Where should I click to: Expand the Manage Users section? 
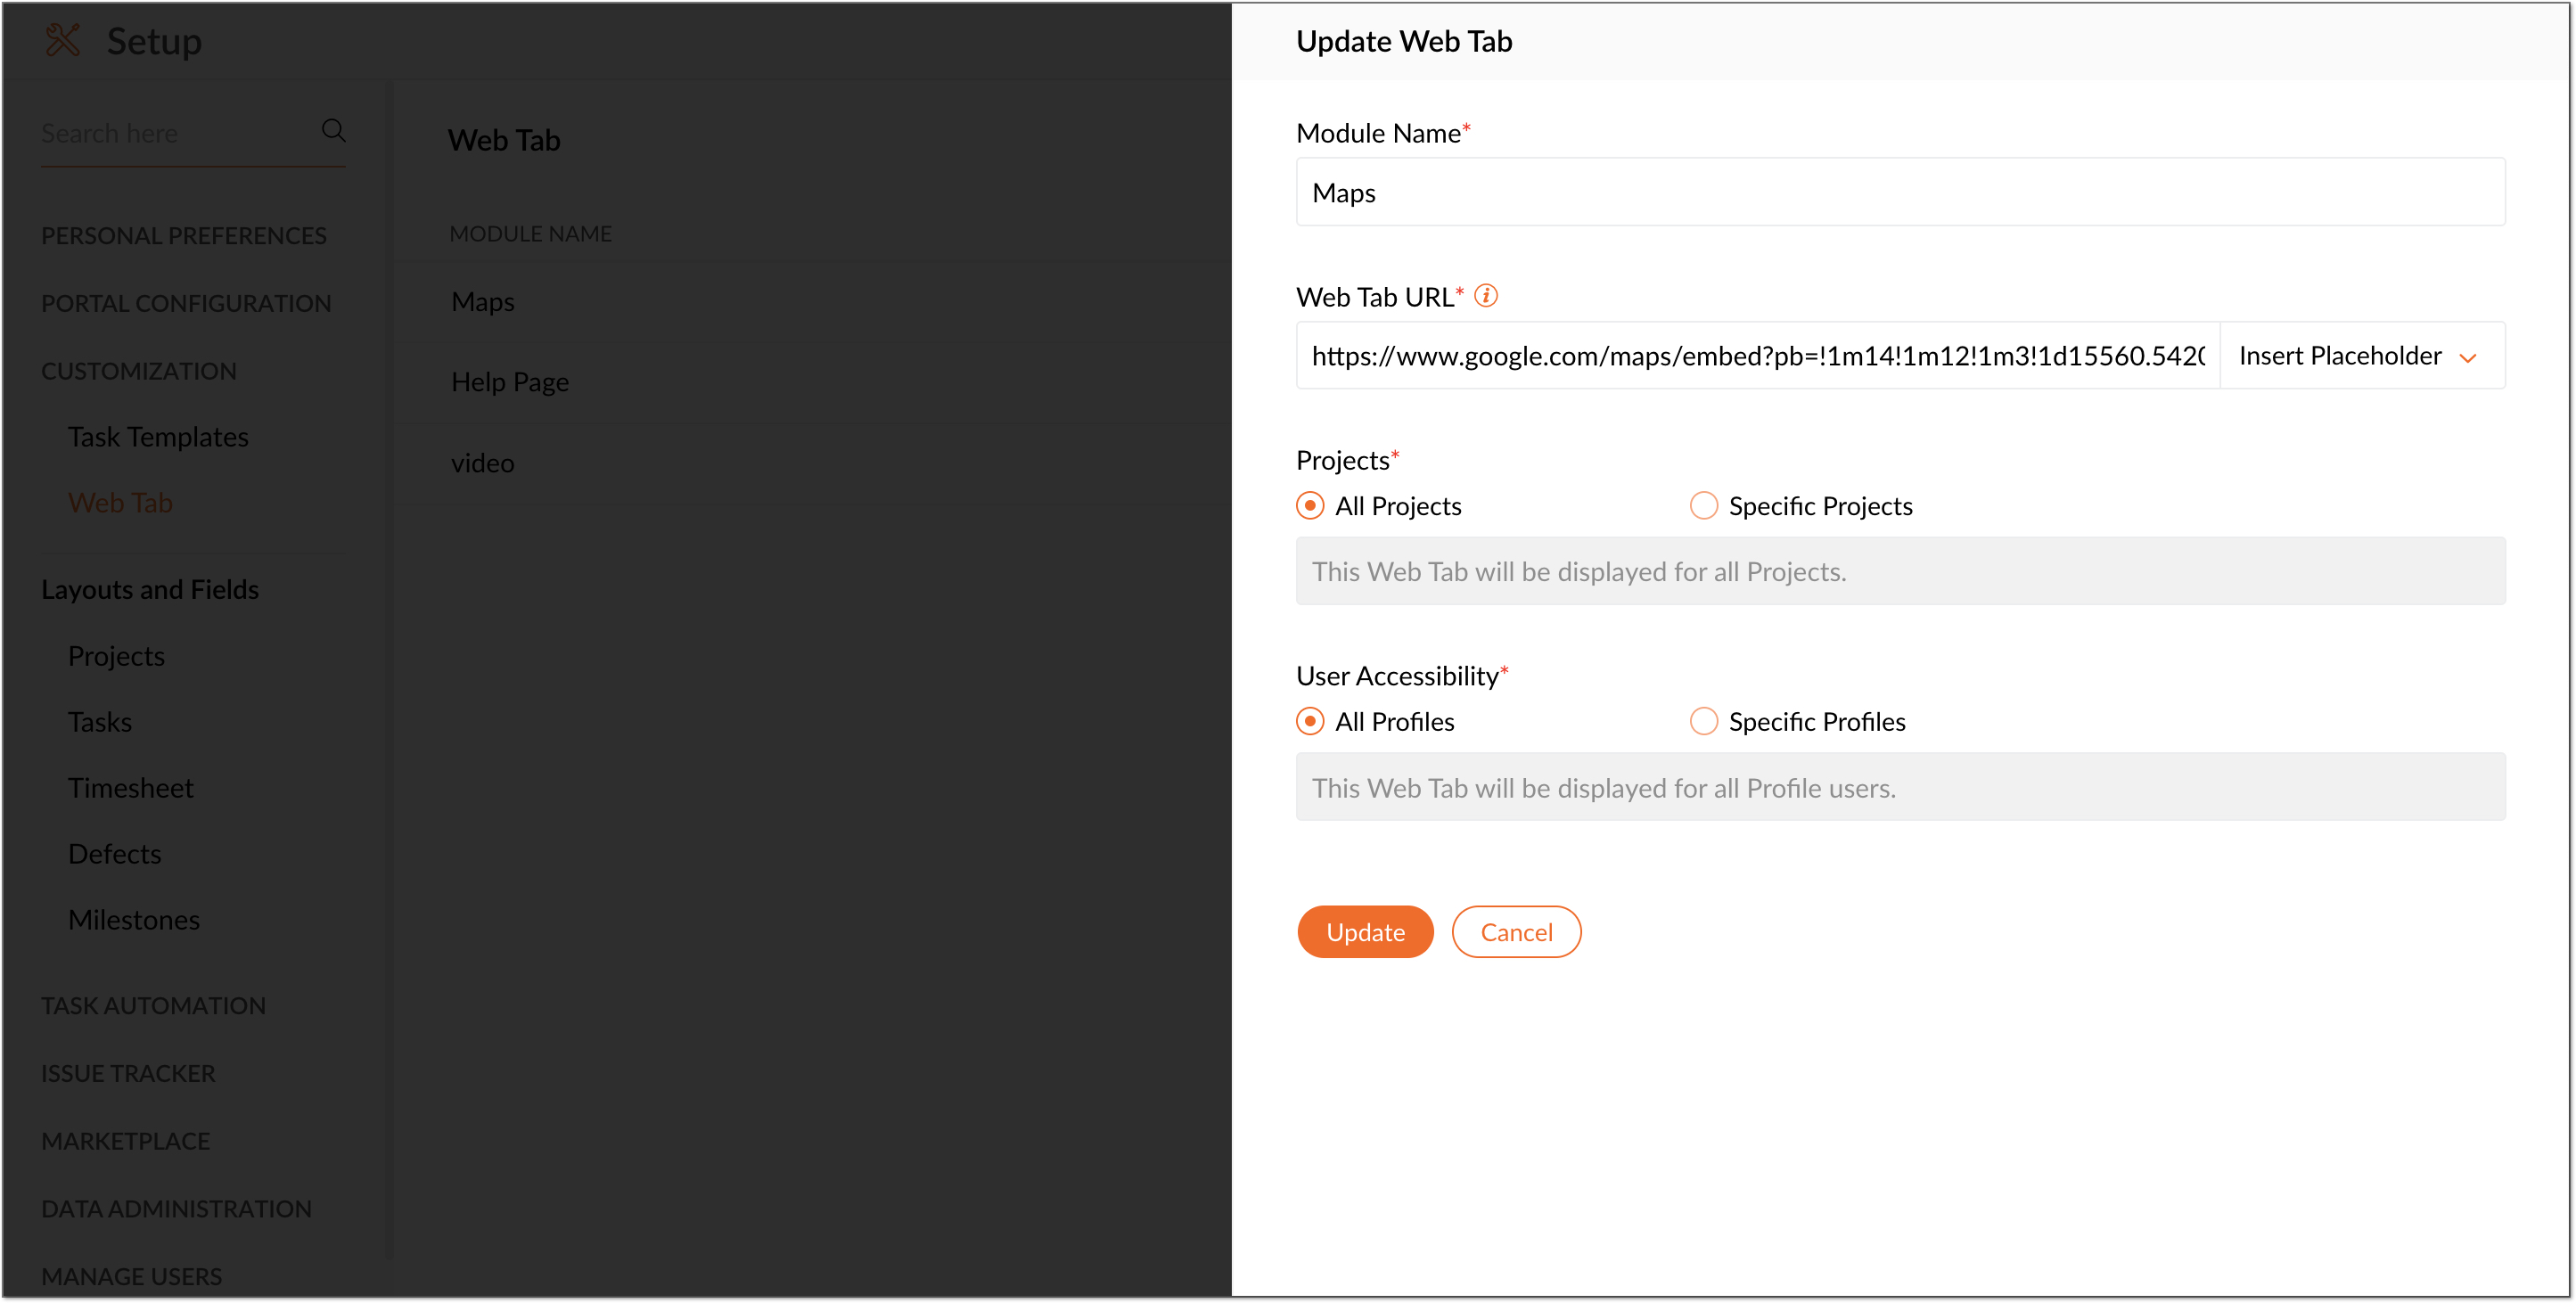coord(132,1277)
